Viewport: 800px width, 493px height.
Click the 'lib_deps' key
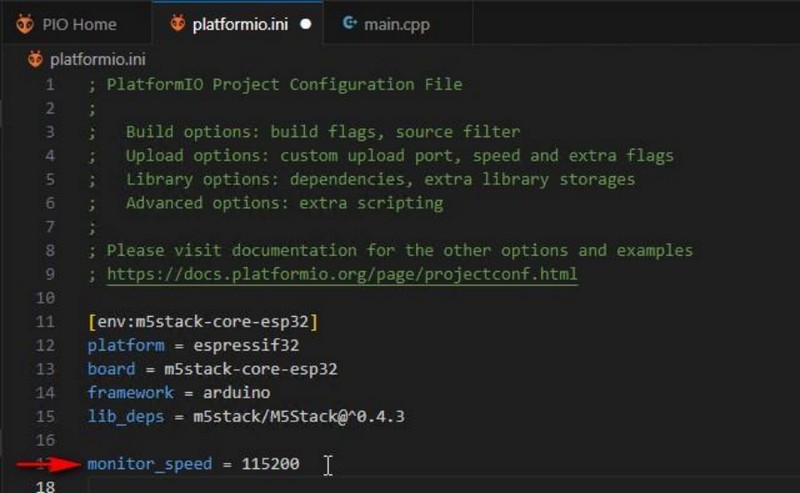126,416
